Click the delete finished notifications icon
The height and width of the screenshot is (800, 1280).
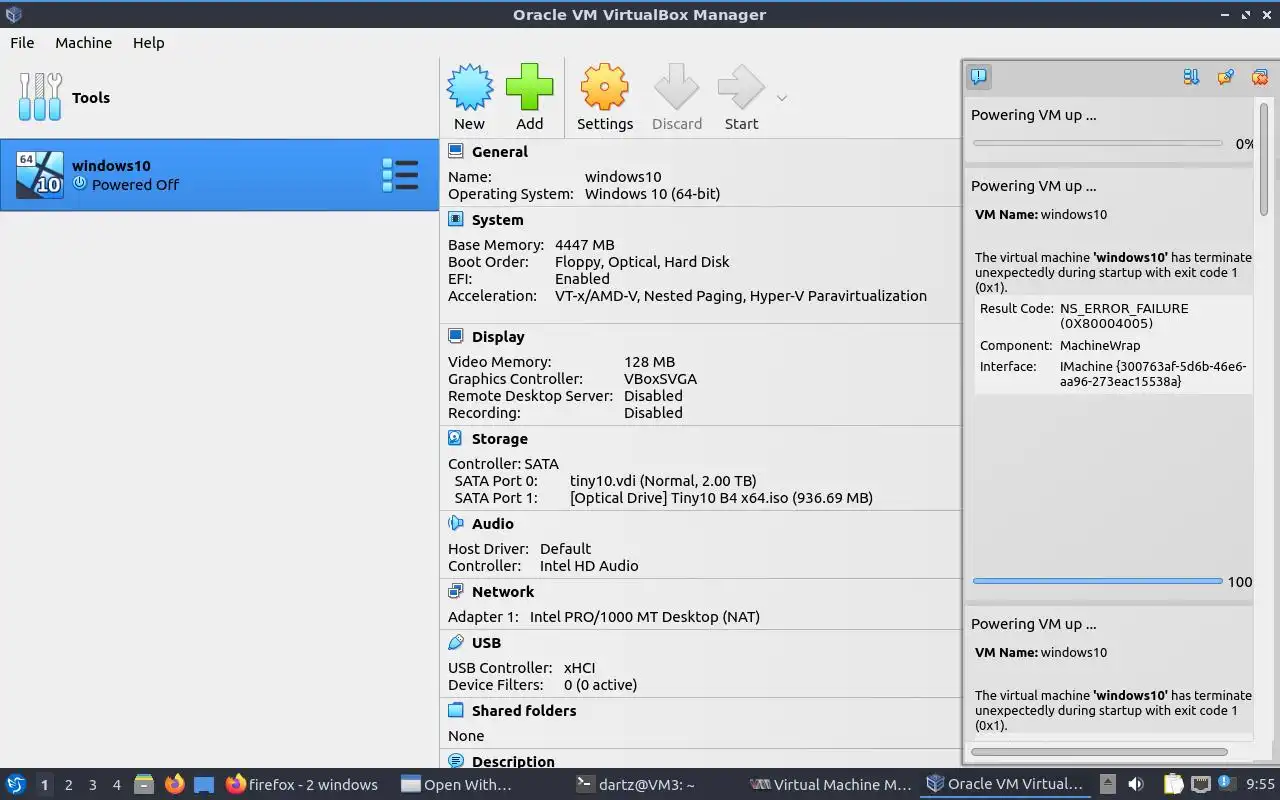[x=1260, y=76]
